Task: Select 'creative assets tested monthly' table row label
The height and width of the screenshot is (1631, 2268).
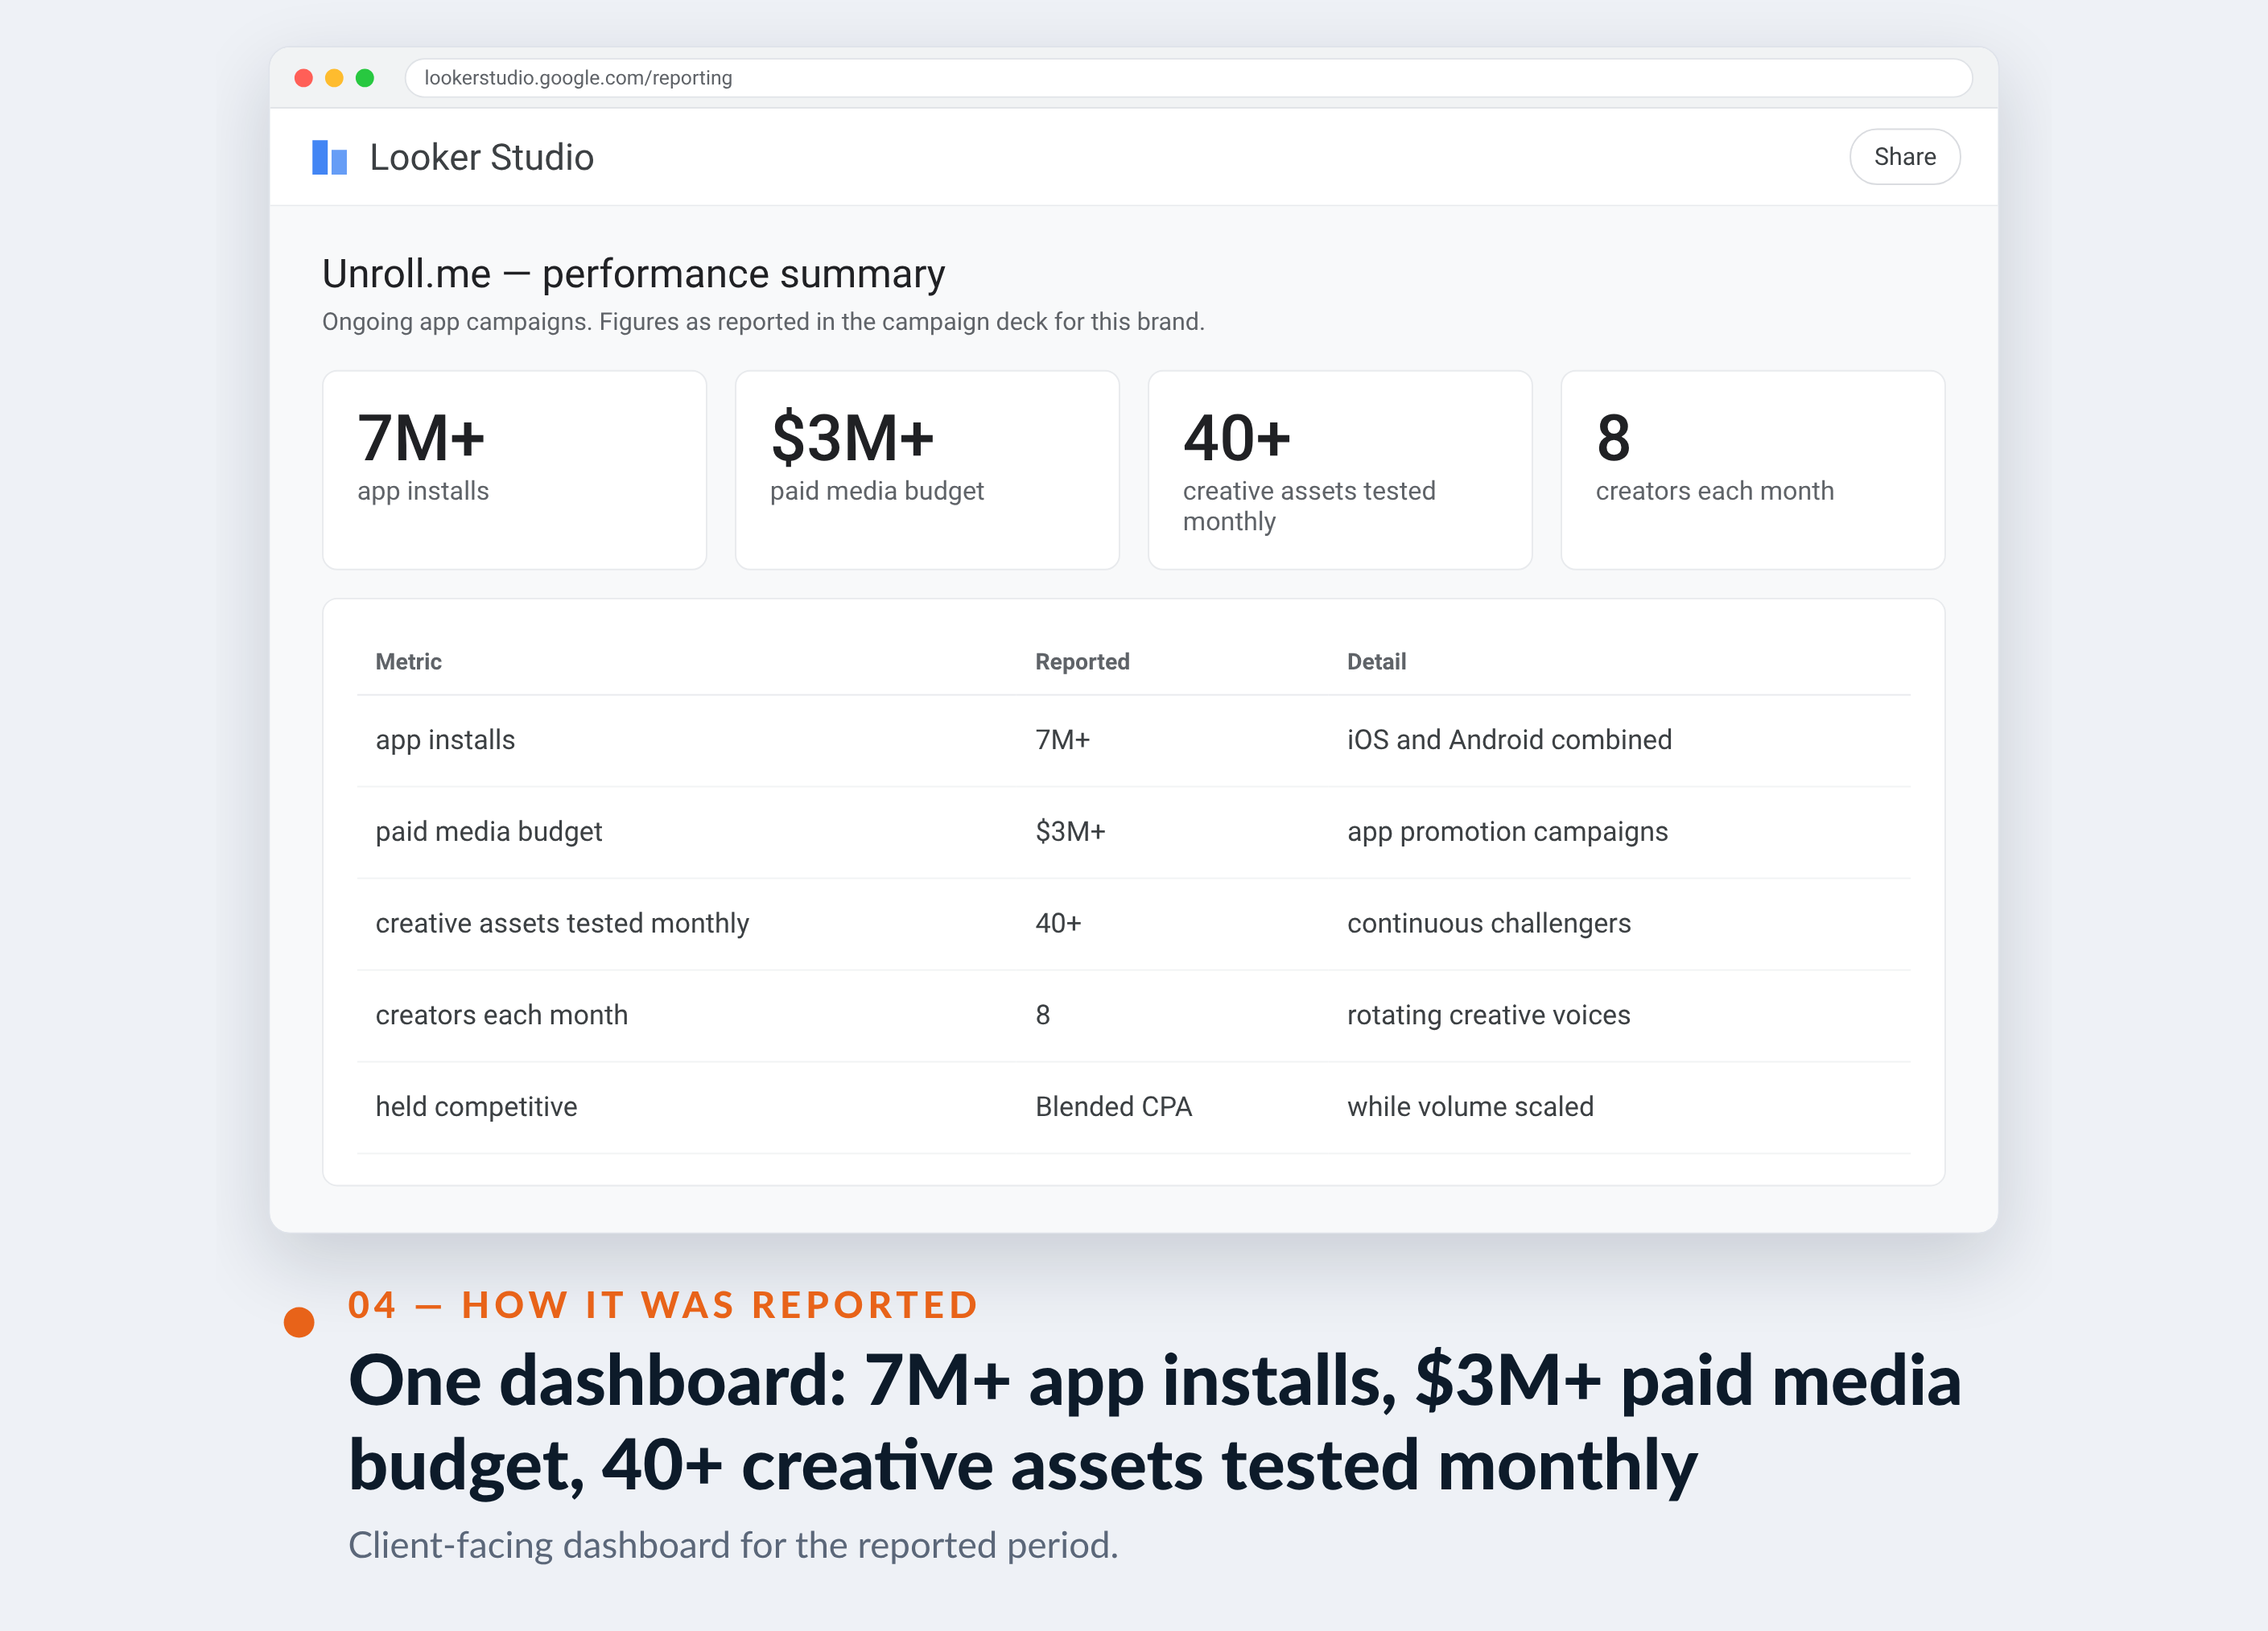Action: (x=562, y=924)
